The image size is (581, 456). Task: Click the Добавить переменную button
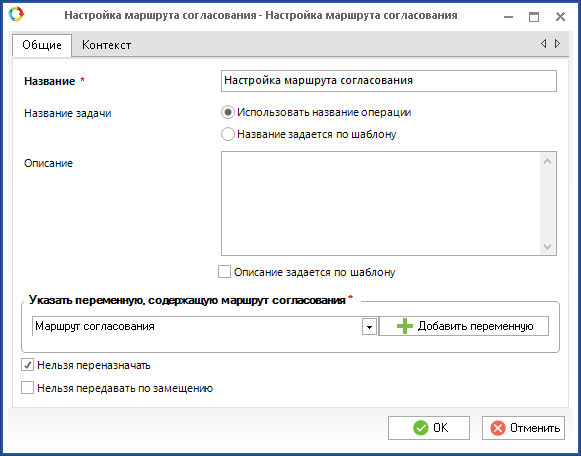click(464, 326)
